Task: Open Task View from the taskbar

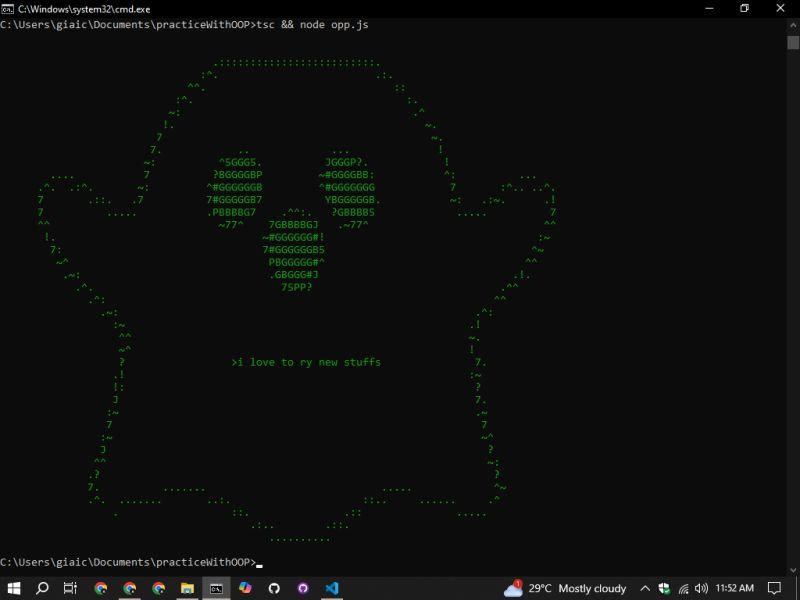Action: point(70,588)
